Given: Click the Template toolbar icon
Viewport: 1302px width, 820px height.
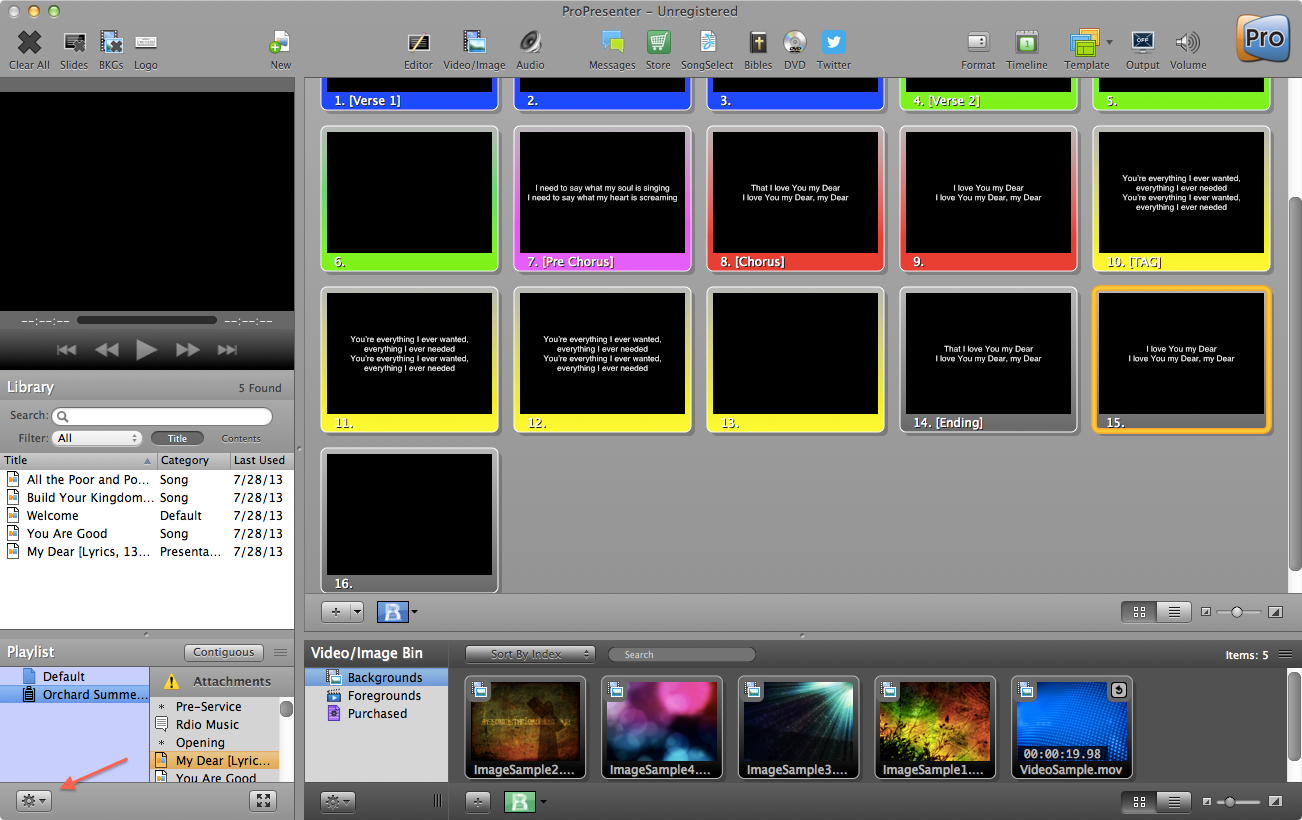Looking at the screenshot, I should point(1085,43).
